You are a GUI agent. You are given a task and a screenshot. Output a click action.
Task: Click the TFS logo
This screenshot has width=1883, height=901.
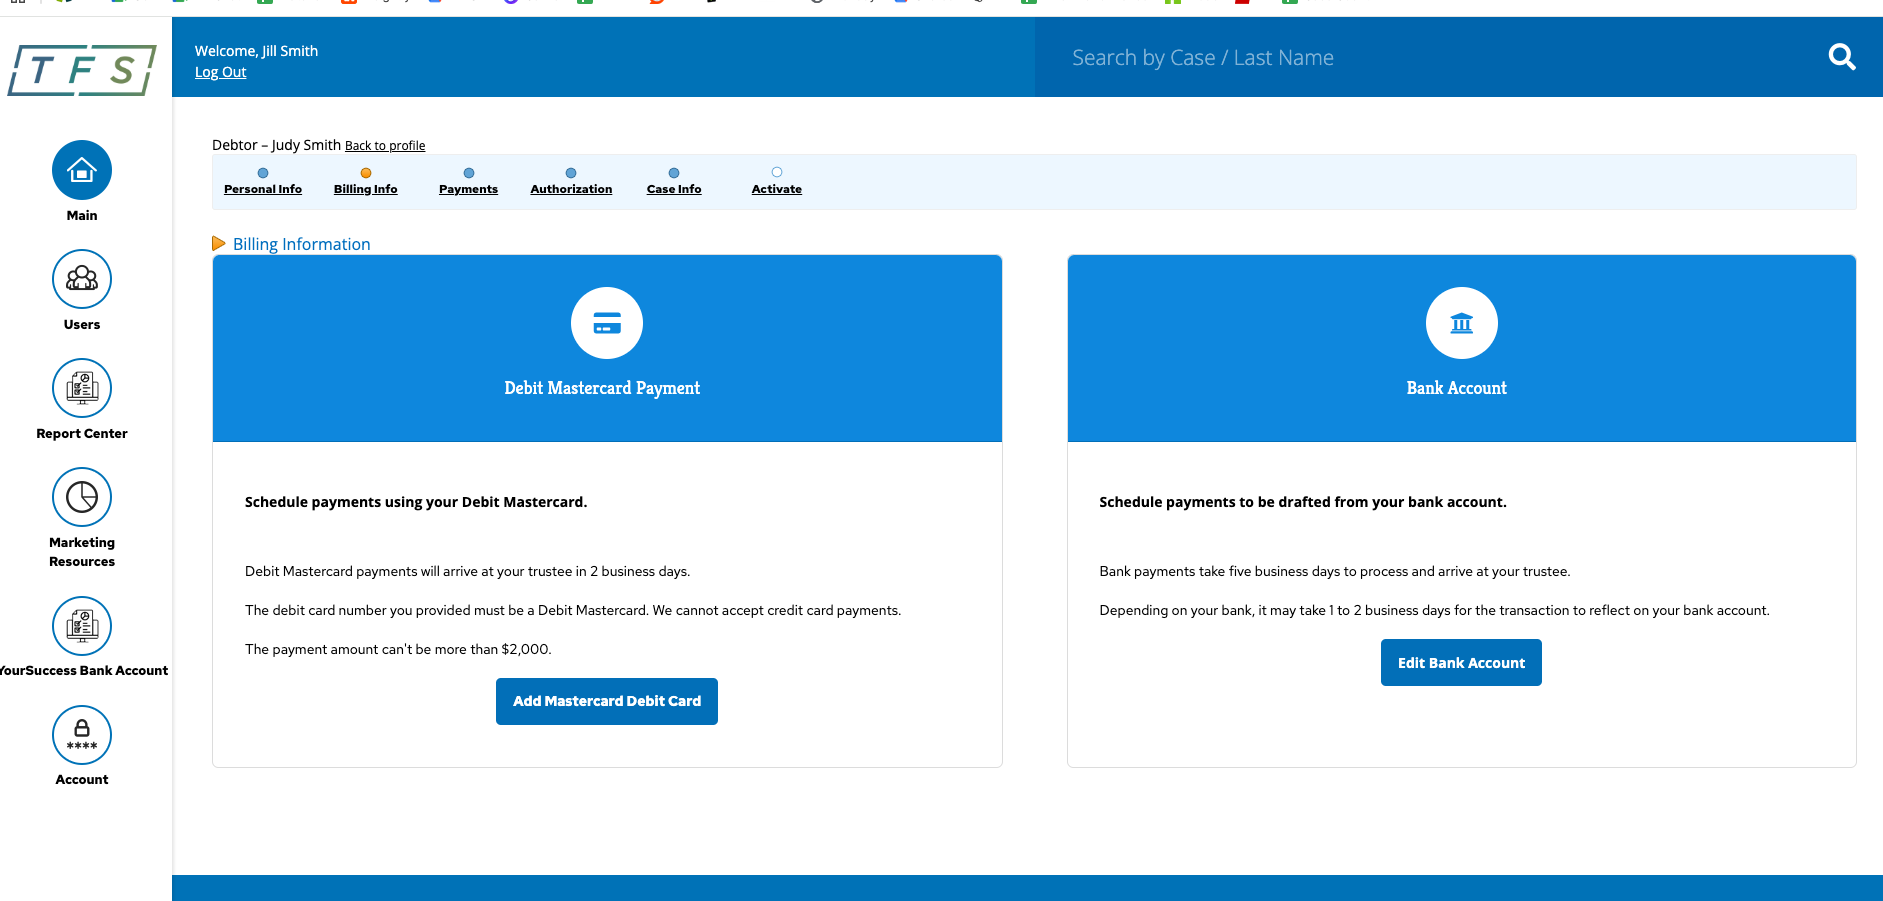click(x=82, y=70)
